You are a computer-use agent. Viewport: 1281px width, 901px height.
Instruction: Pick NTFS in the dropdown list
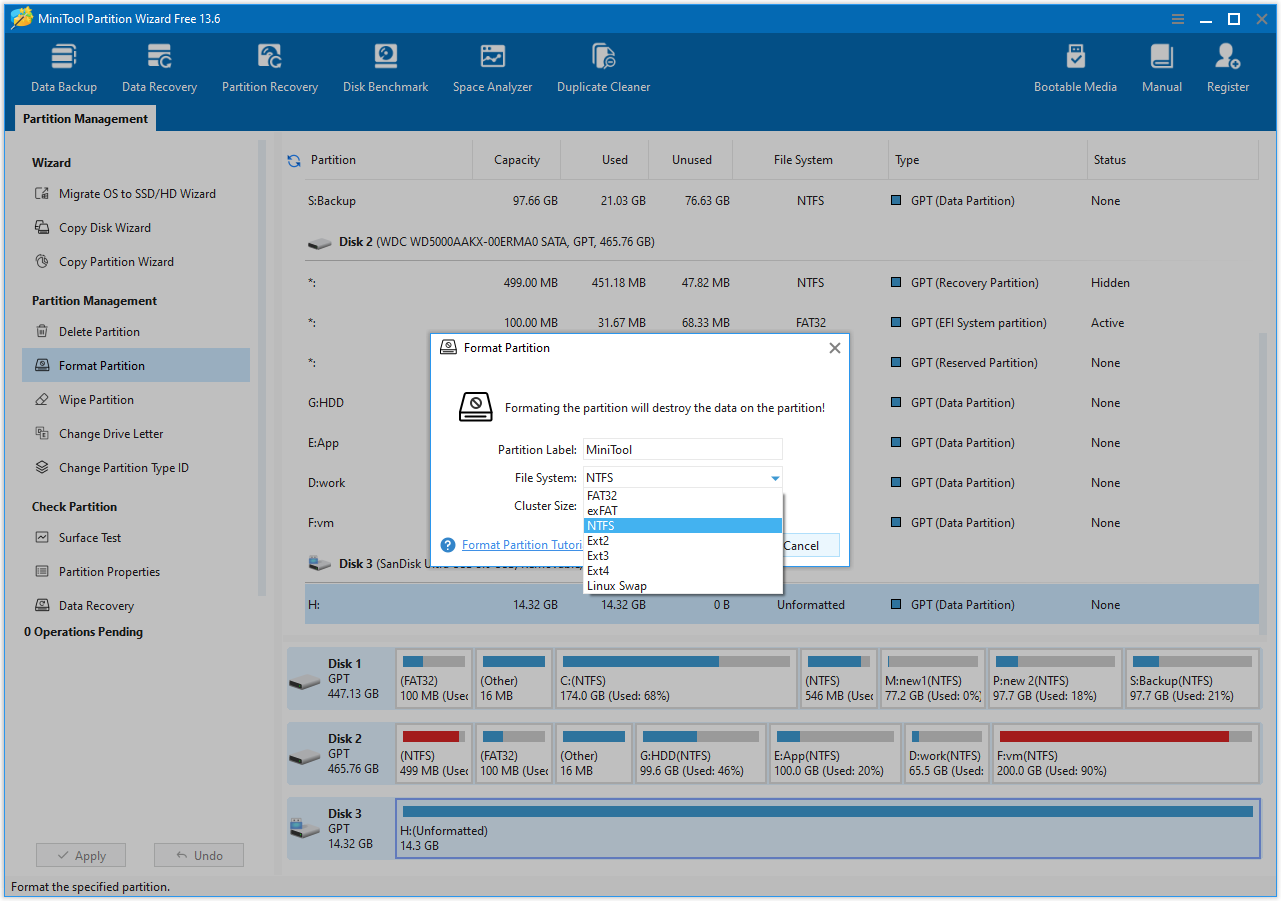[x=683, y=526]
